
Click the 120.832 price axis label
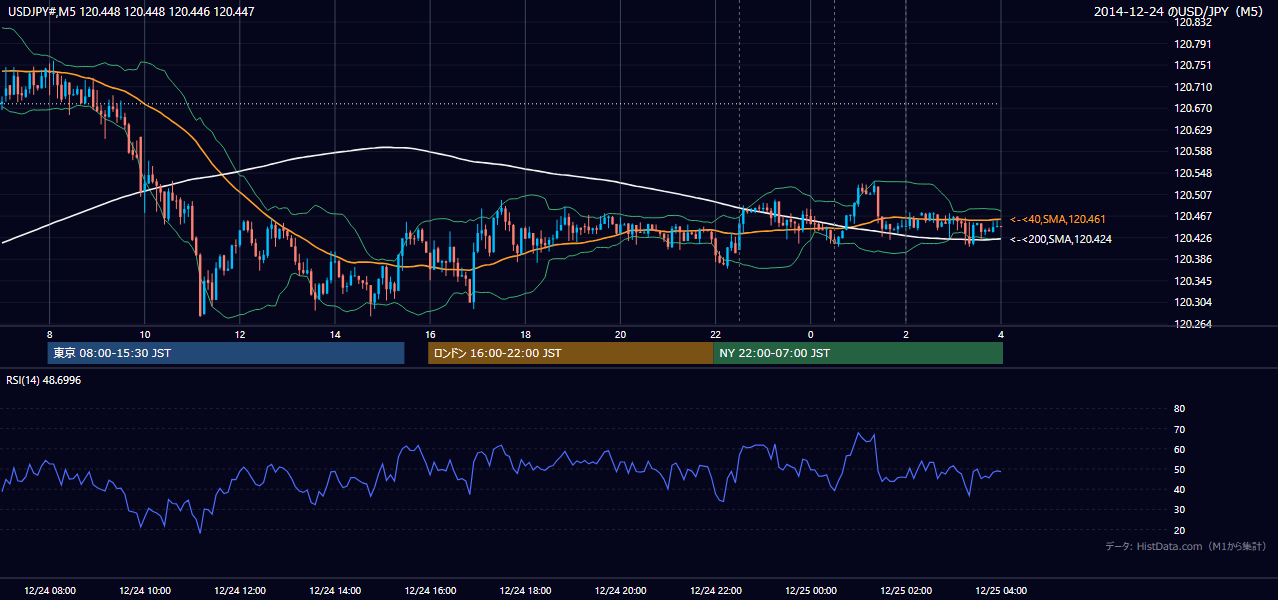(x=1193, y=23)
